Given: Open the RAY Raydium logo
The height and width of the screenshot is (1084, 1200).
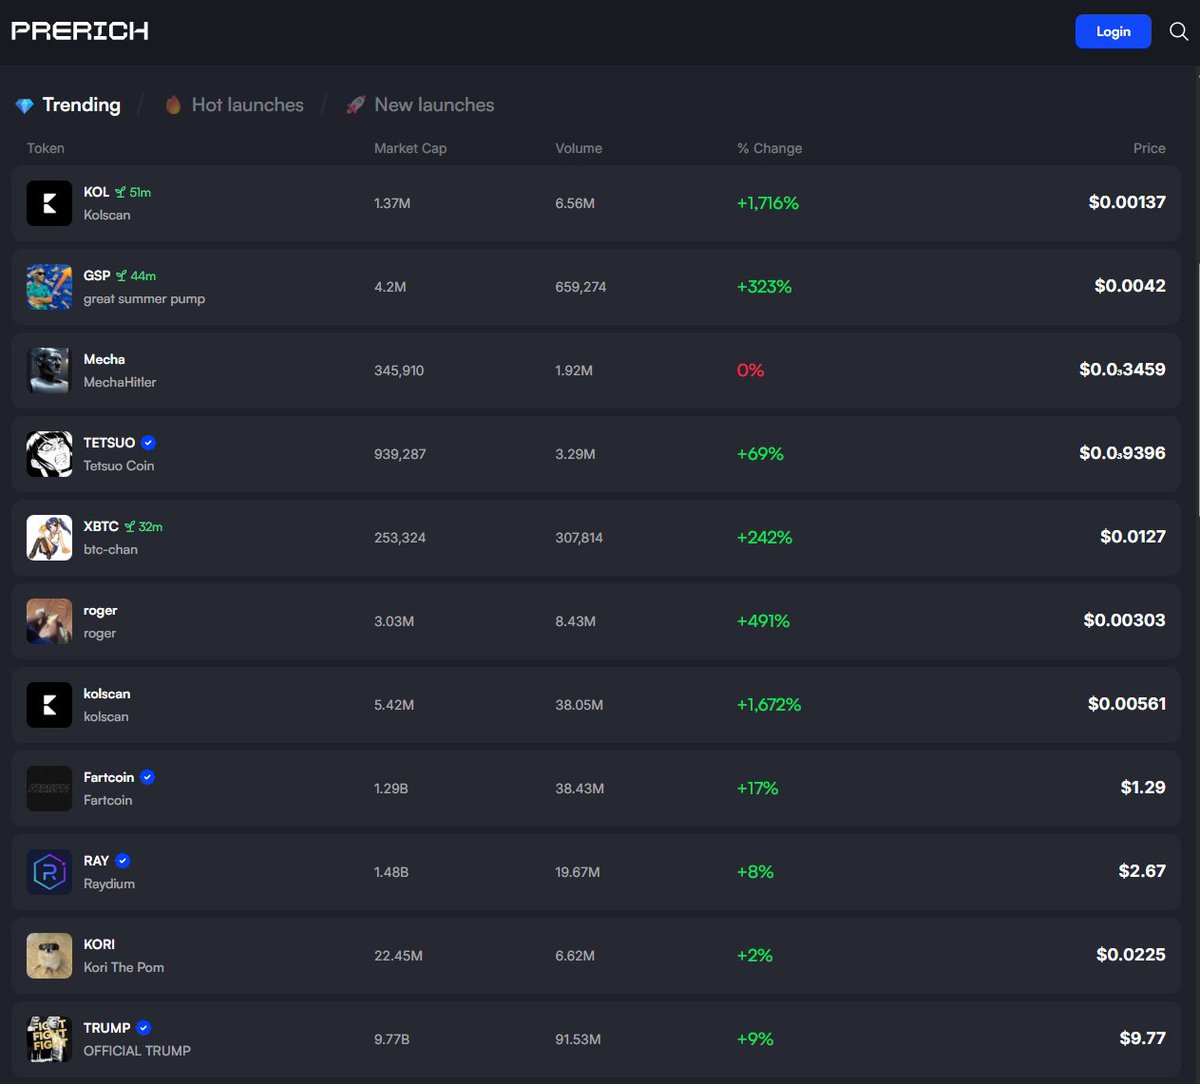Looking at the screenshot, I should 49,872.
